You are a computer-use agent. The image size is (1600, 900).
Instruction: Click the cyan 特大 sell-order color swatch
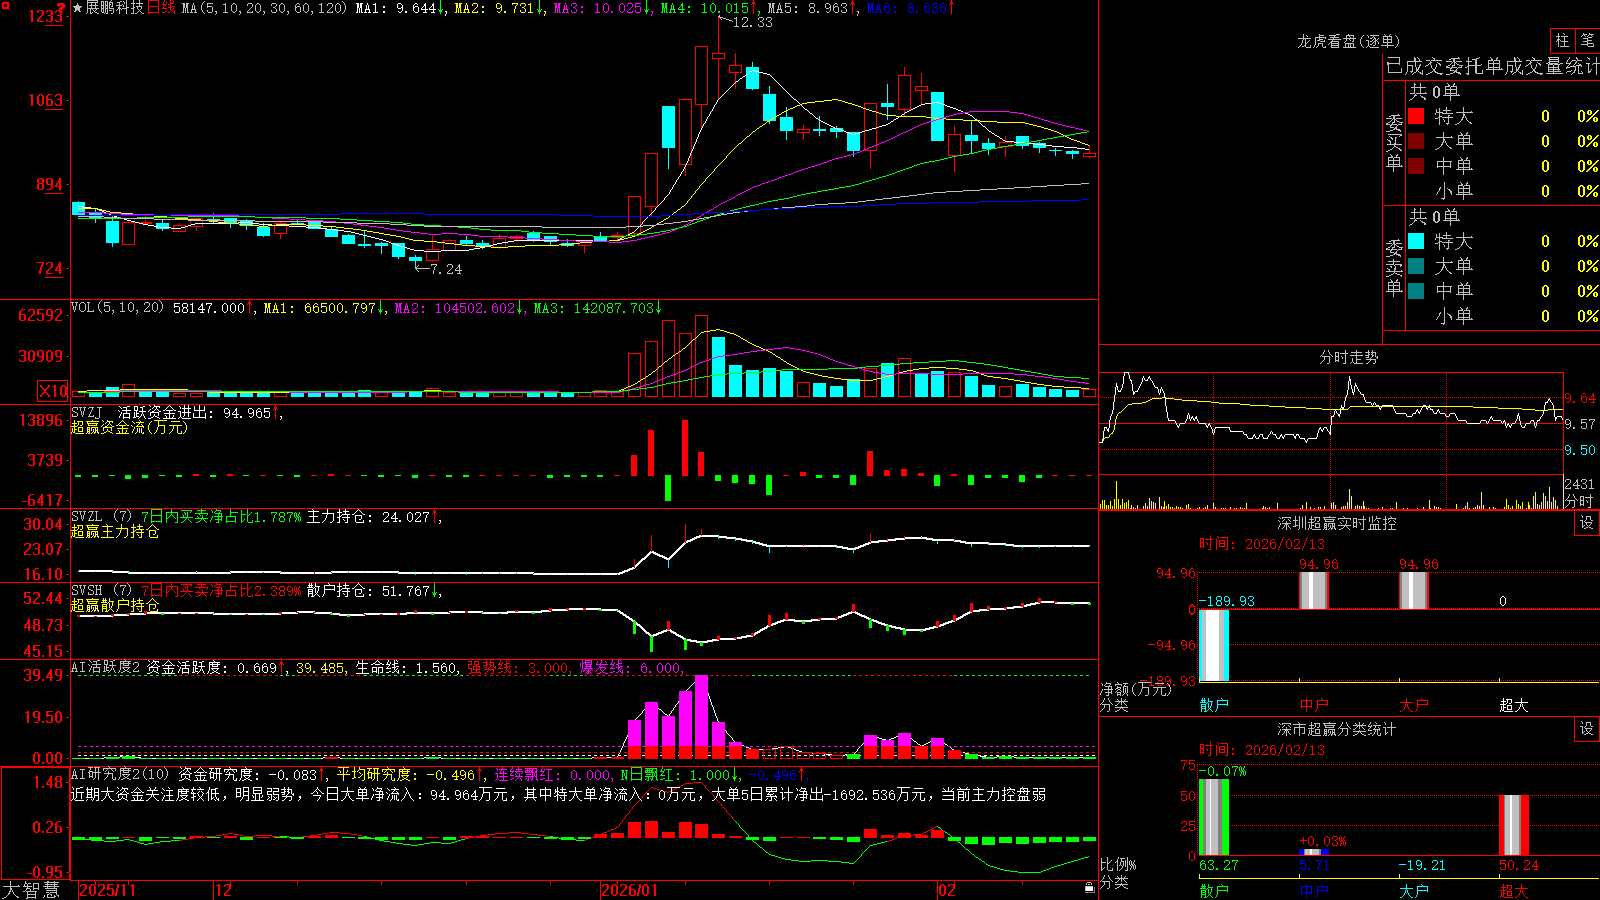(1416, 241)
